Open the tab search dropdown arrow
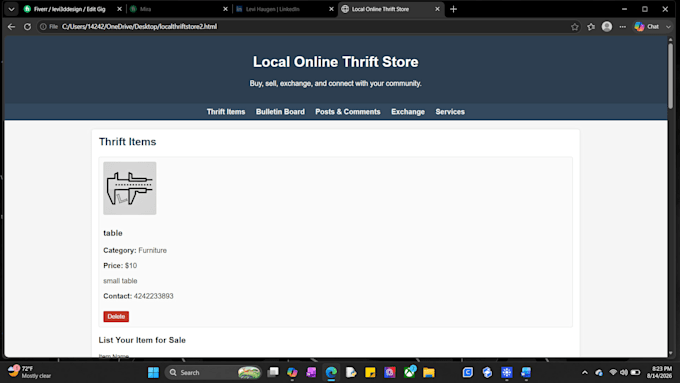Image resolution: width=680 pixels, height=383 pixels. pos(11,9)
